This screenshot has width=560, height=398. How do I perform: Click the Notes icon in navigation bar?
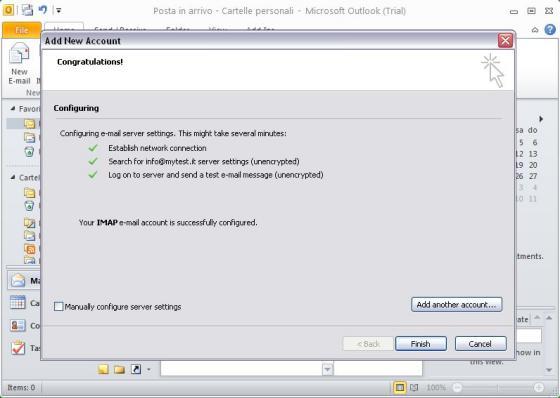103,369
